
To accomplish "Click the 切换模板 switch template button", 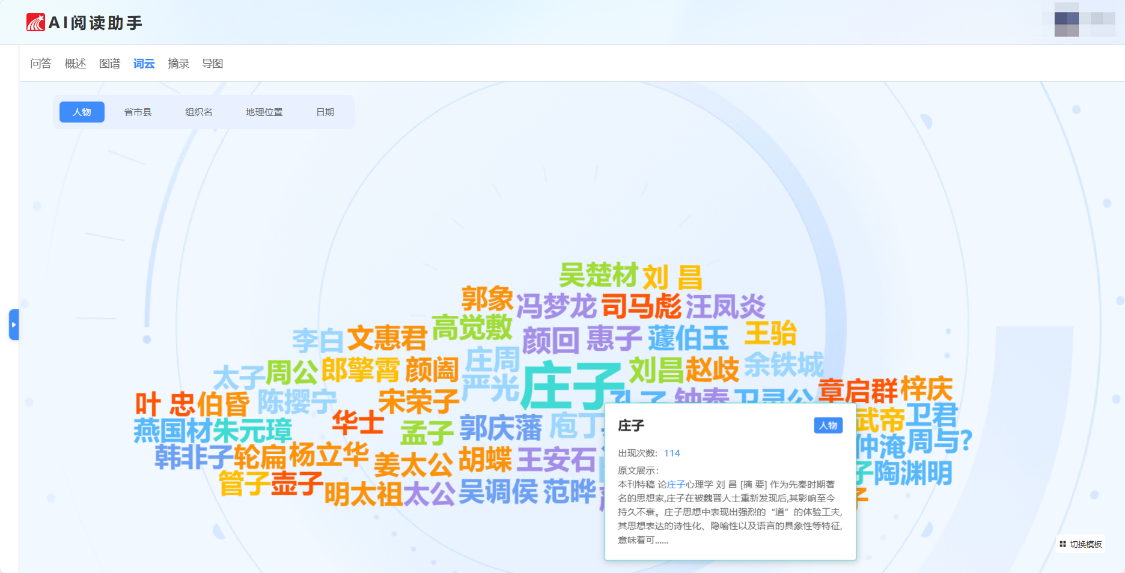I will (x=1081, y=544).
